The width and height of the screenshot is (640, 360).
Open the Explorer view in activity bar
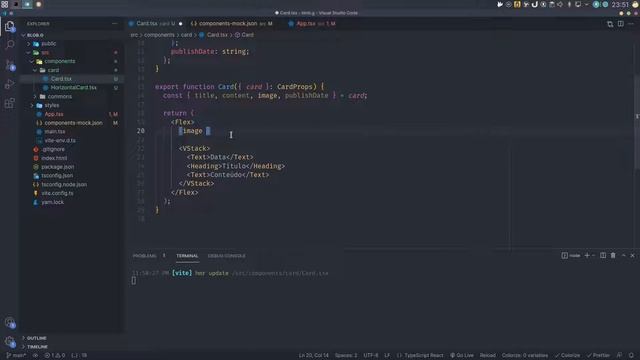tap(10, 27)
